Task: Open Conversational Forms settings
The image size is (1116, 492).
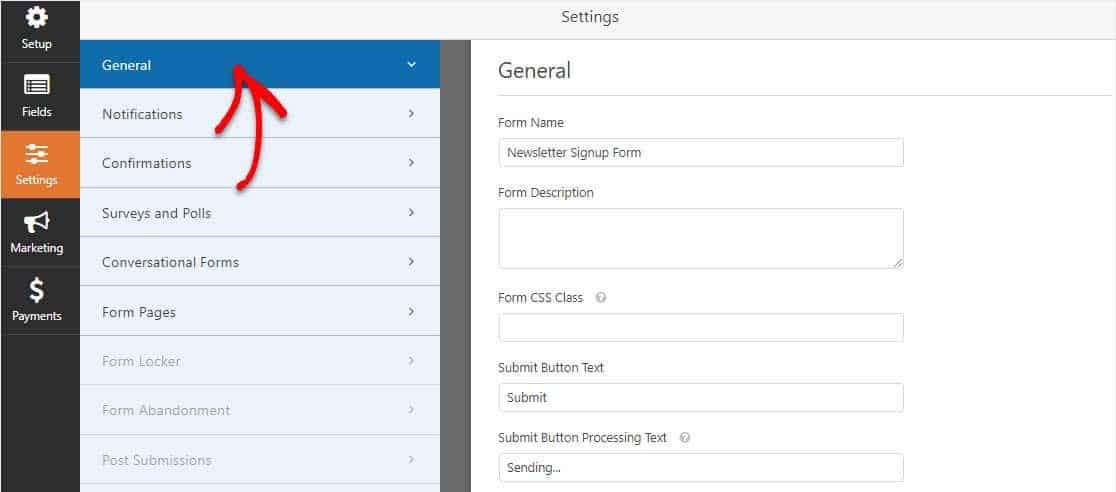Action: (170, 262)
